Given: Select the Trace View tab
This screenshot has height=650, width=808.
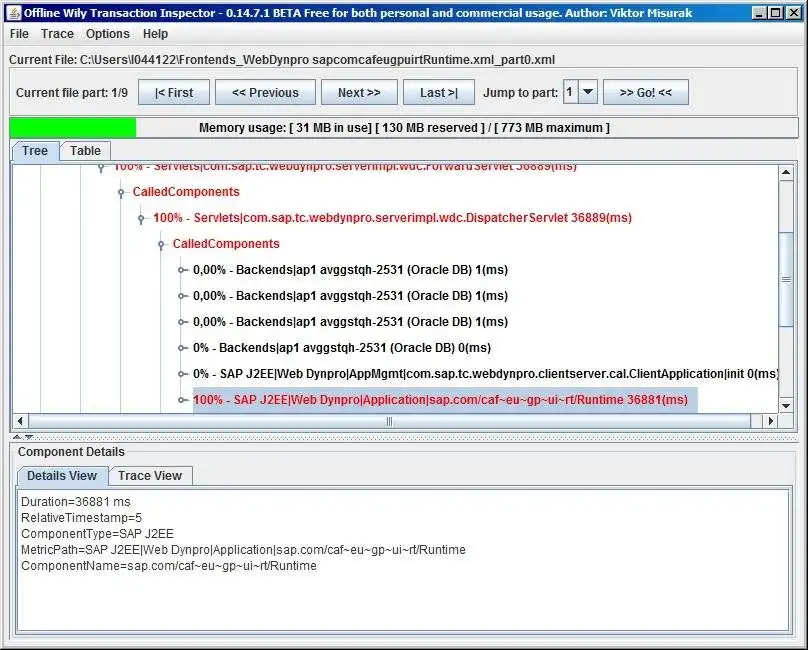Looking at the screenshot, I should point(150,476).
